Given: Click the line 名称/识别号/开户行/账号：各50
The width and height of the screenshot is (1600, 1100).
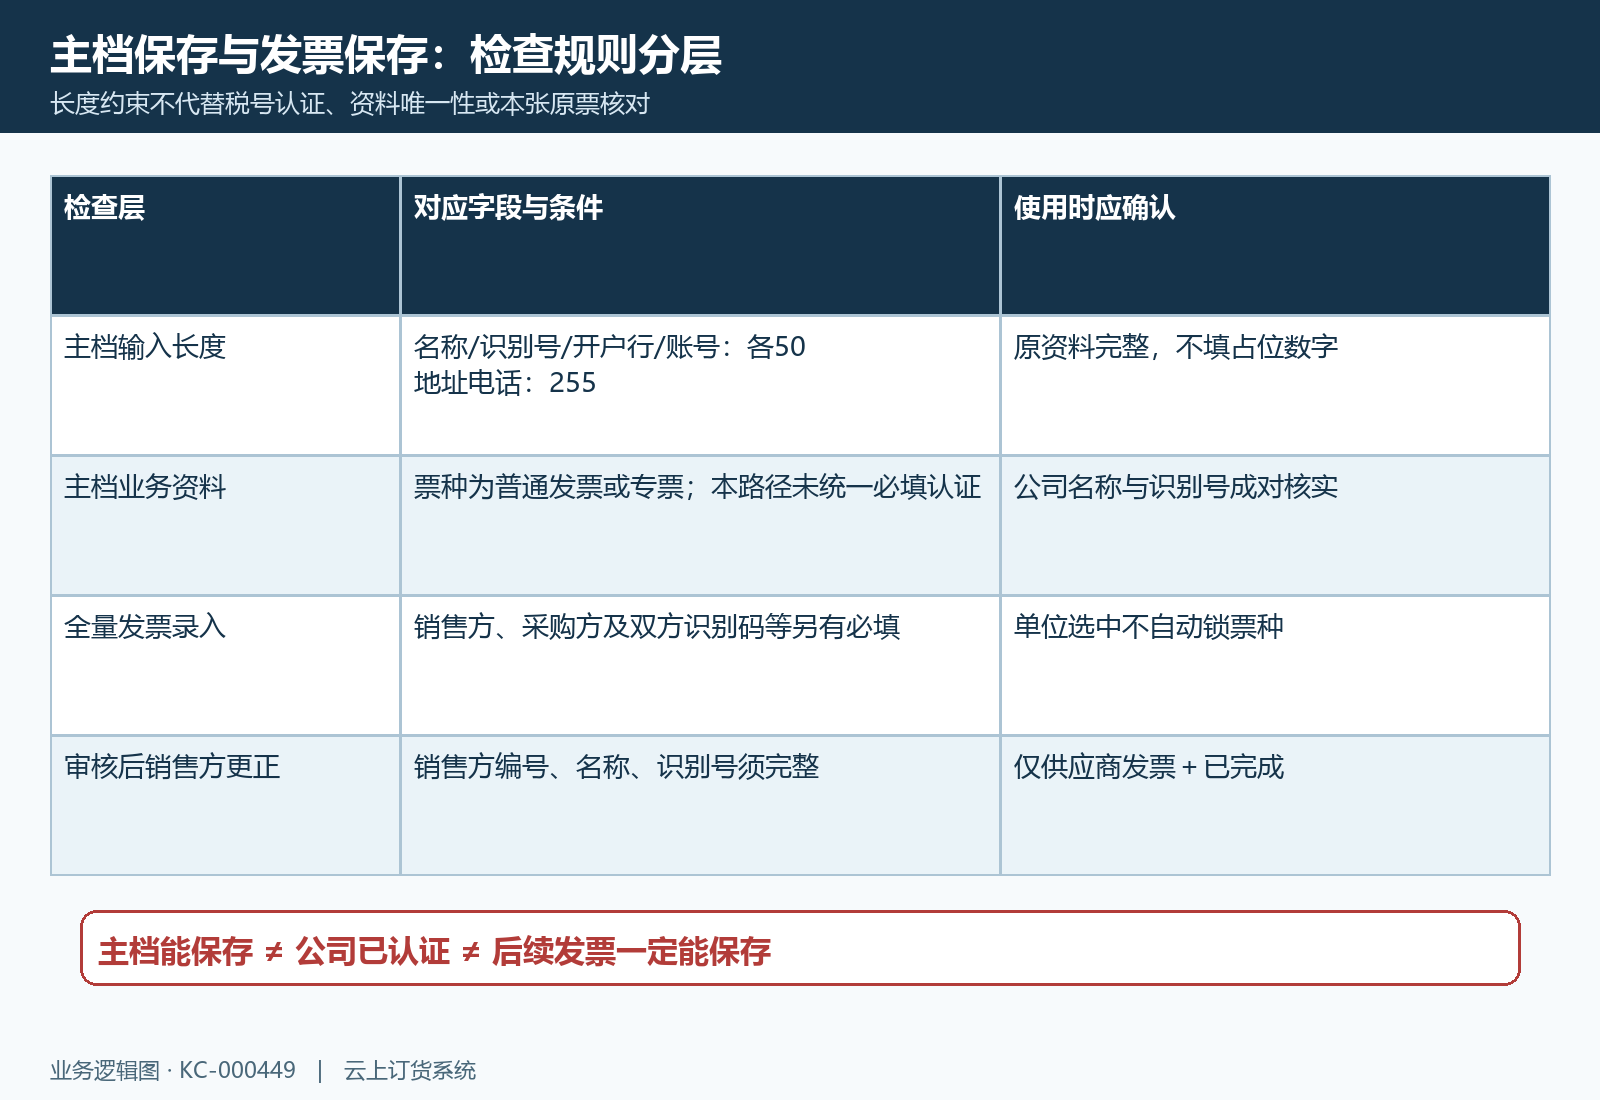Looking at the screenshot, I should pos(610,347).
